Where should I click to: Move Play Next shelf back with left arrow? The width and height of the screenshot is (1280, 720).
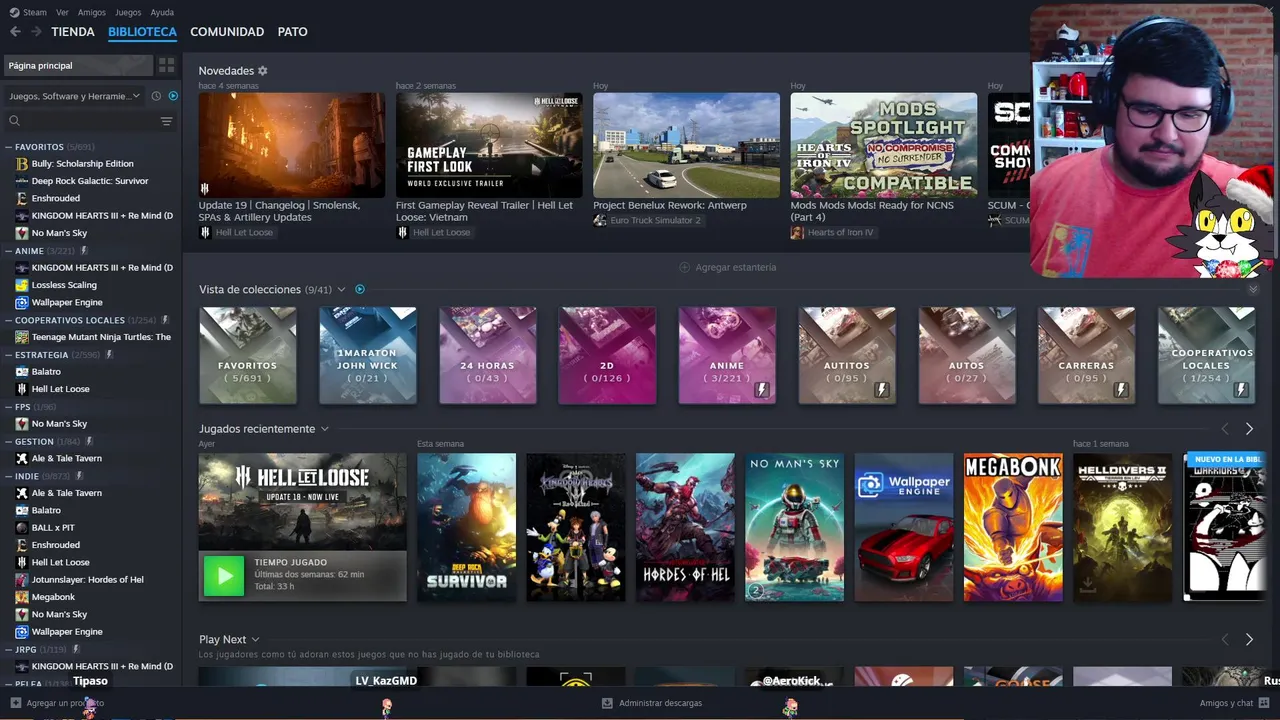point(1225,639)
